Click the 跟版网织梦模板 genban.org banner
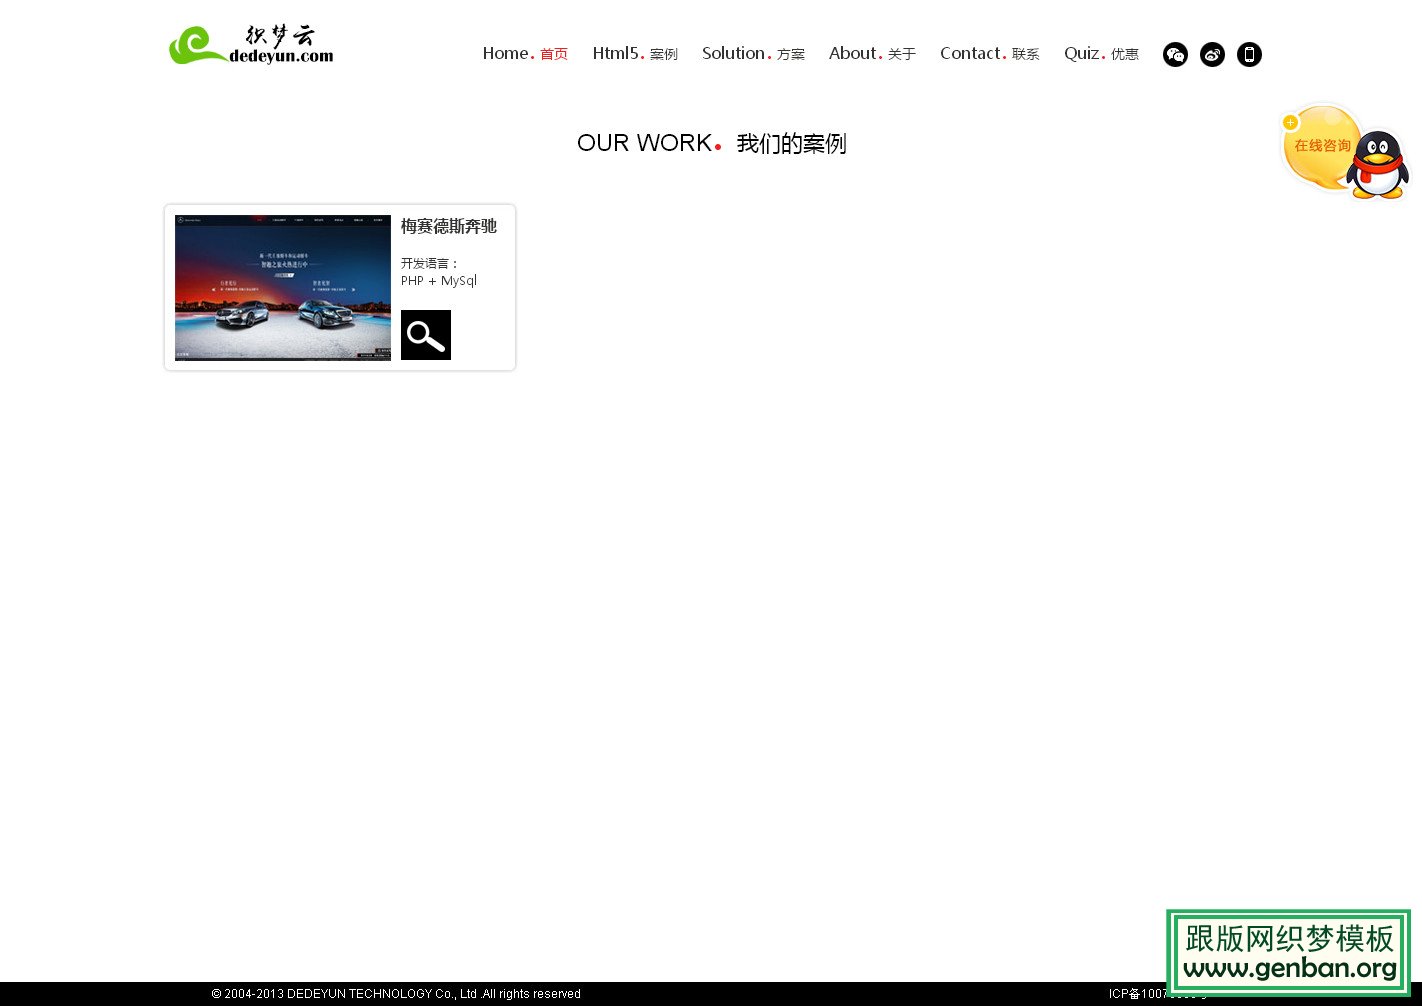 coord(1288,952)
